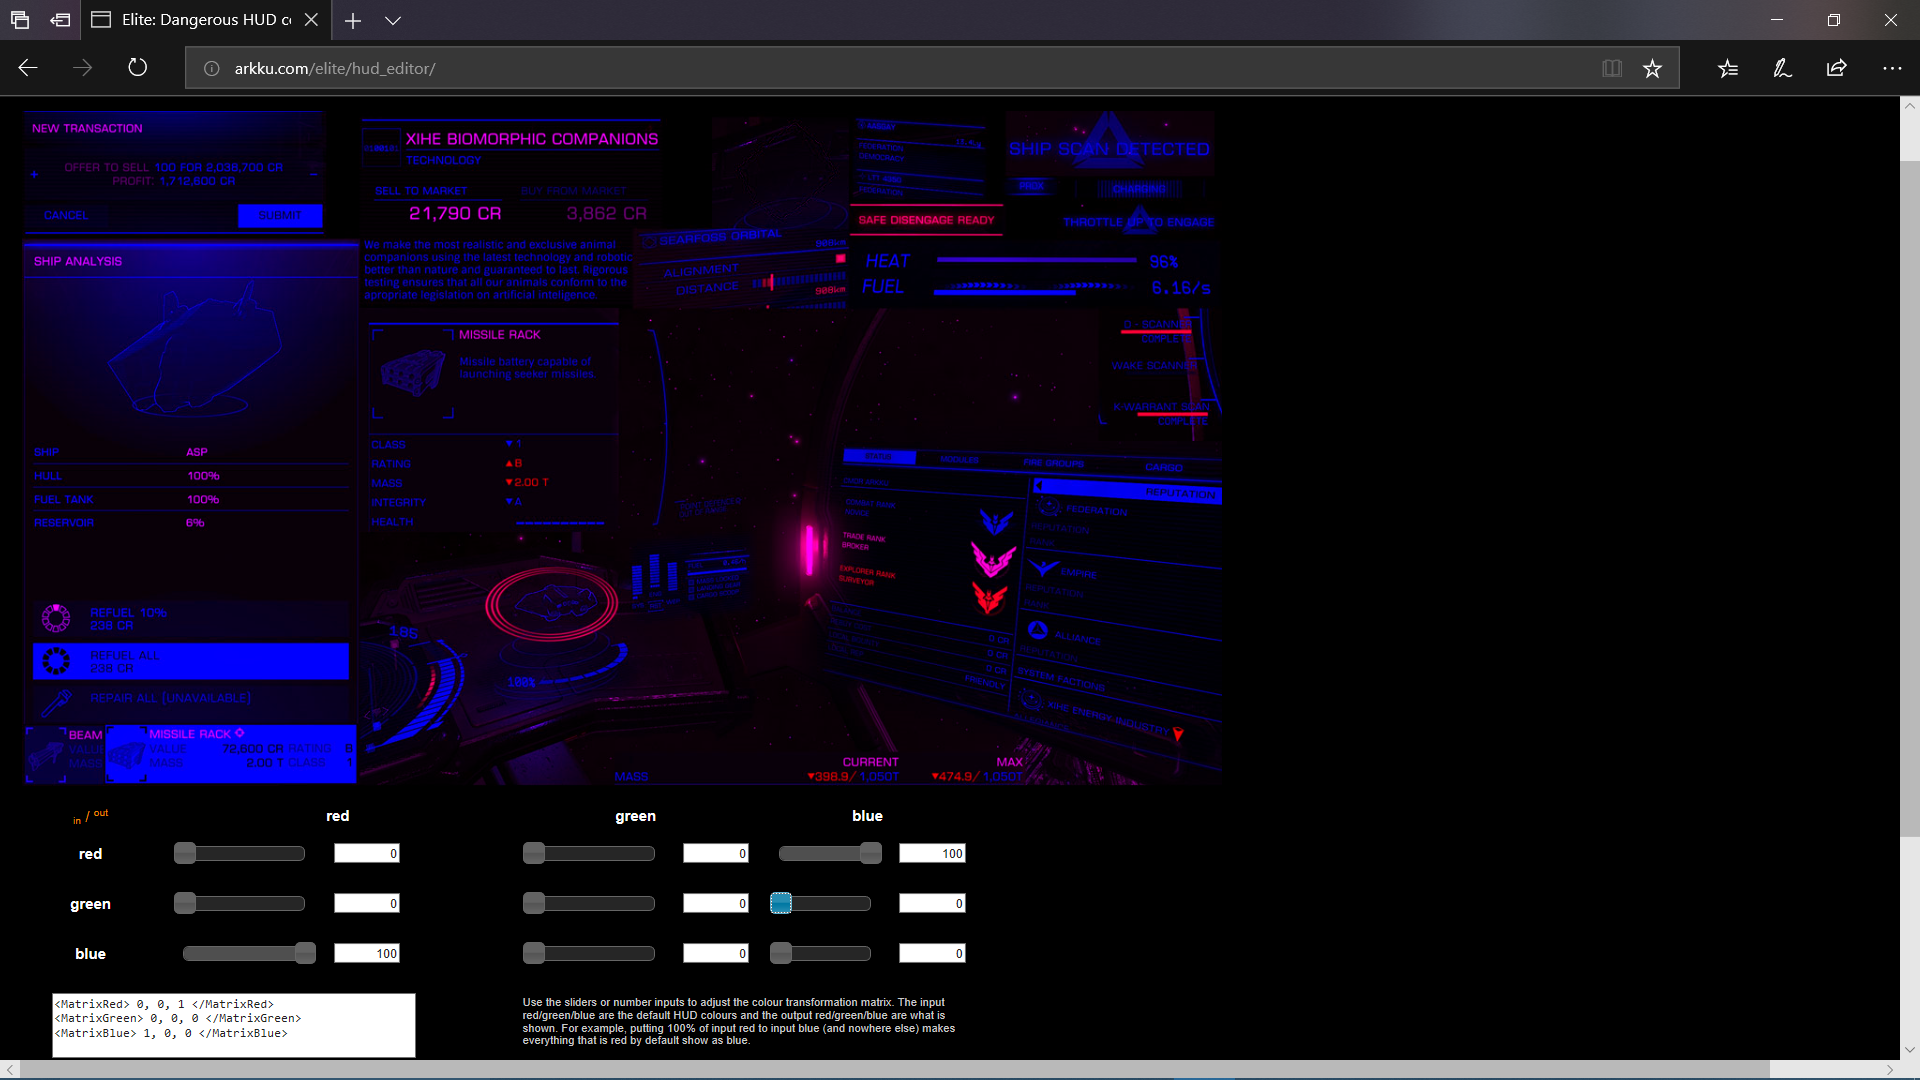Click the horizontal scrollbar thumb
Viewport: 1920px width, 1080px height.
point(895,1069)
